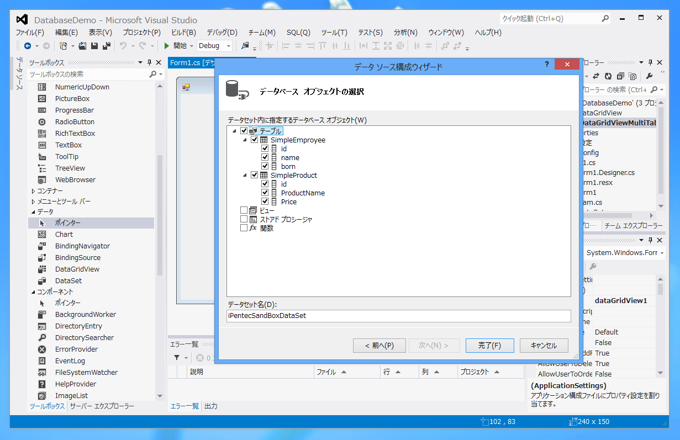Select the RadioButton toolbox item
680x440 pixels.
pyautogui.click(x=75, y=122)
